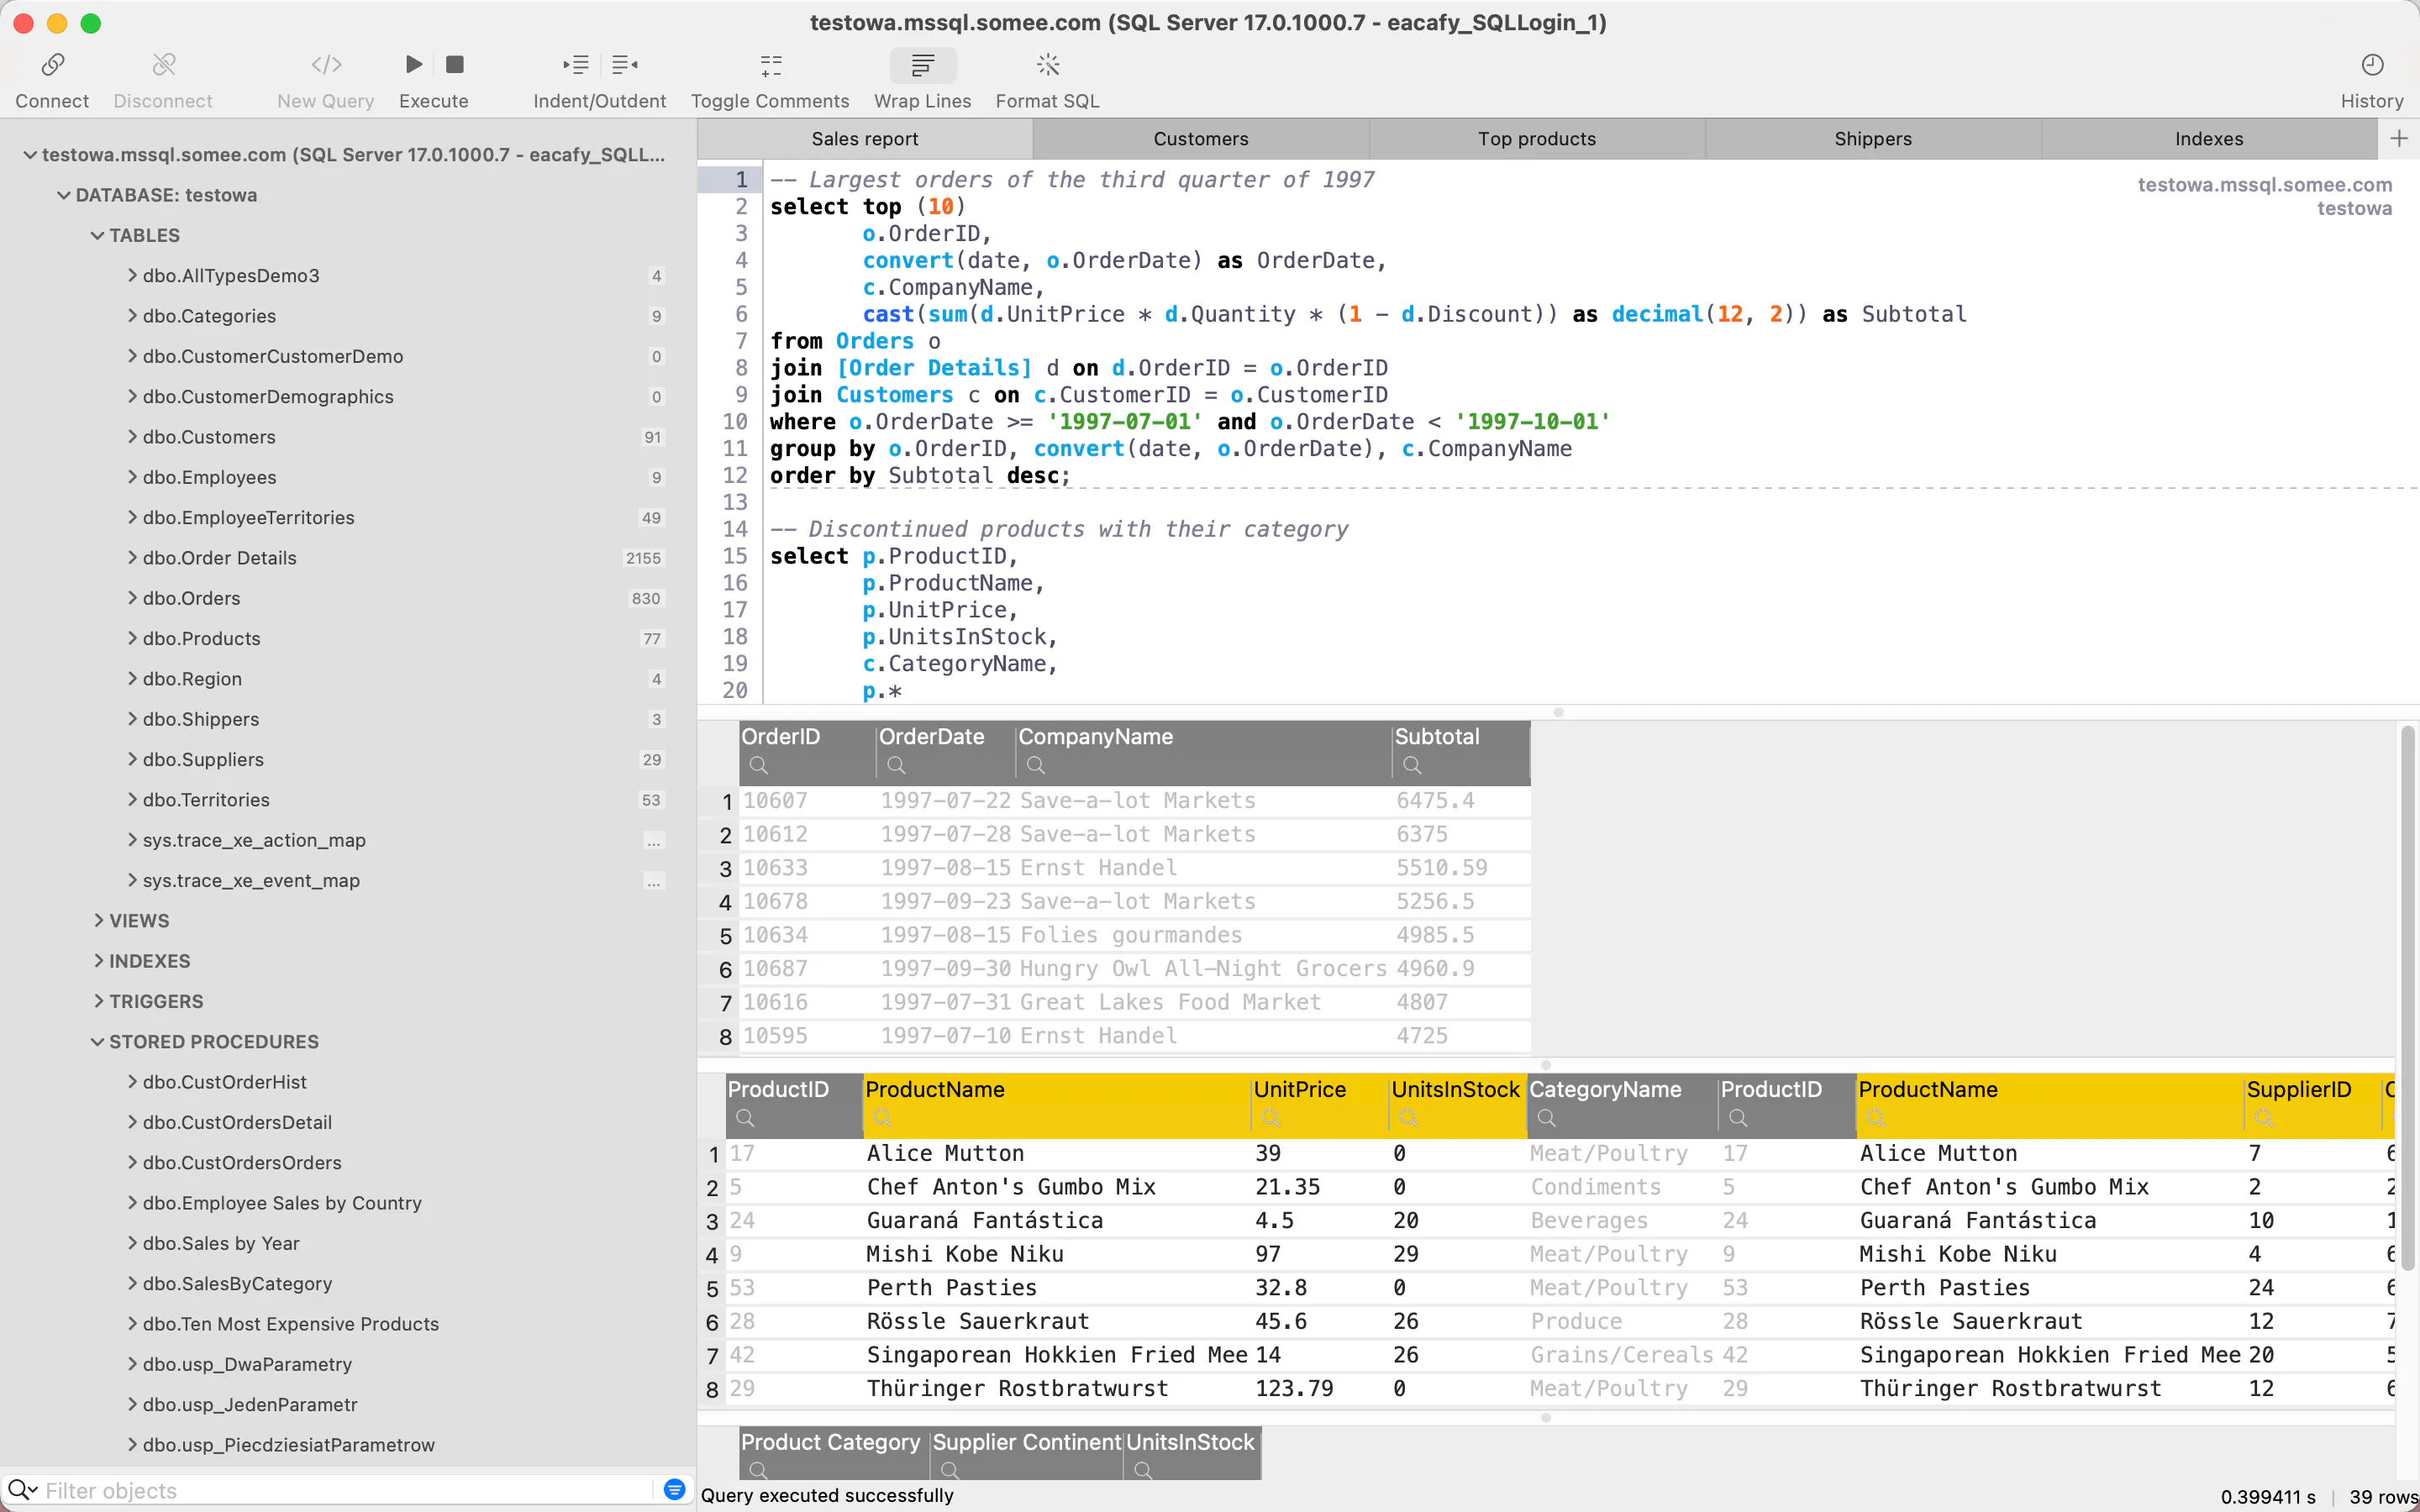Viewport: 2420px width, 1512px height.
Task: Search in the UnitsInStock column of the second result grid
Action: point(1409,1118)
